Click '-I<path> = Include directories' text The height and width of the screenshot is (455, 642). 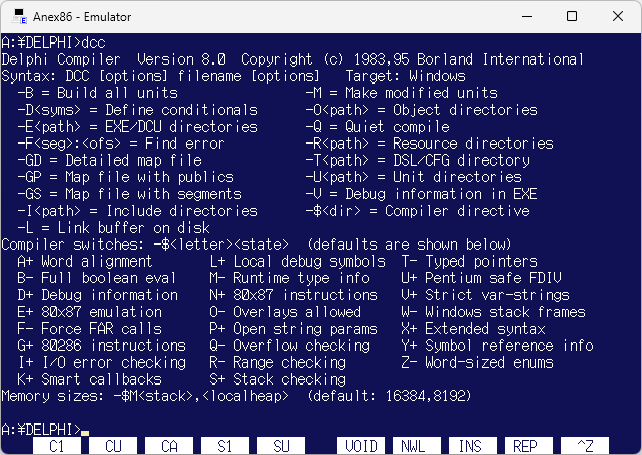click(138, 211)
